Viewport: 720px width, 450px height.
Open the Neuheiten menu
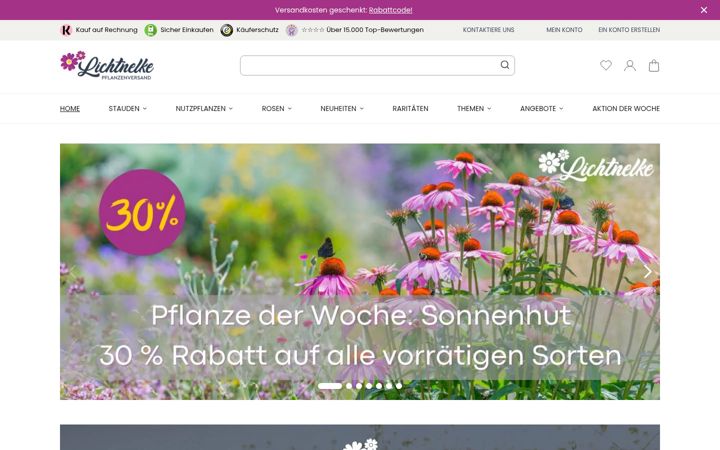[338, 108]
